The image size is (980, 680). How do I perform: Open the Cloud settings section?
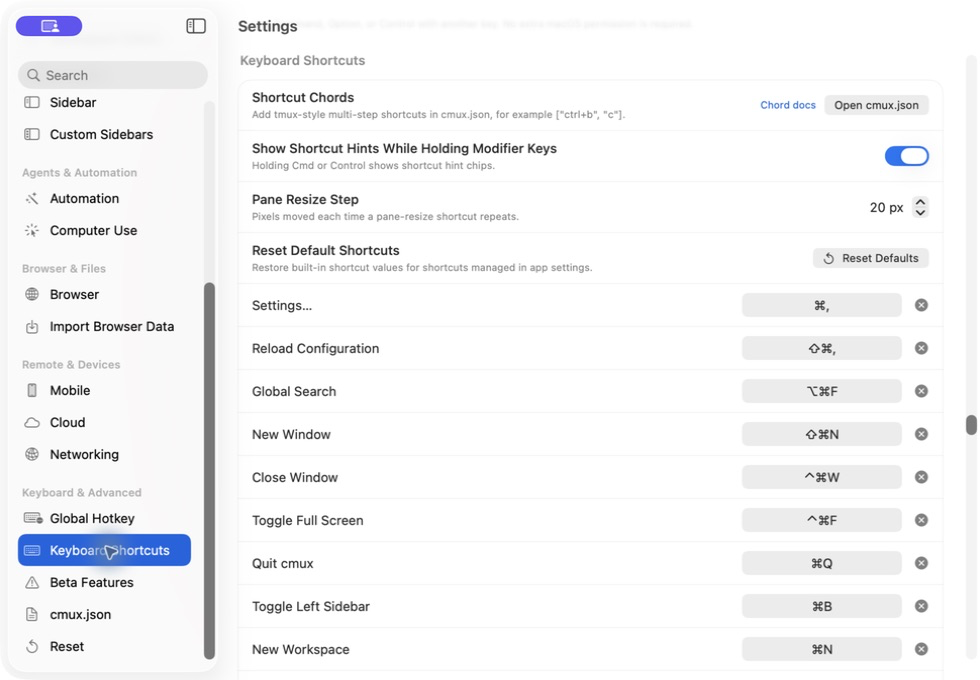(x=104, y=422)
